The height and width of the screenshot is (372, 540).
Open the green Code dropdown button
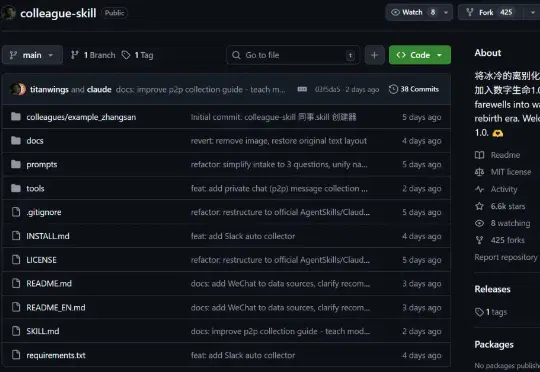[420, 55]
